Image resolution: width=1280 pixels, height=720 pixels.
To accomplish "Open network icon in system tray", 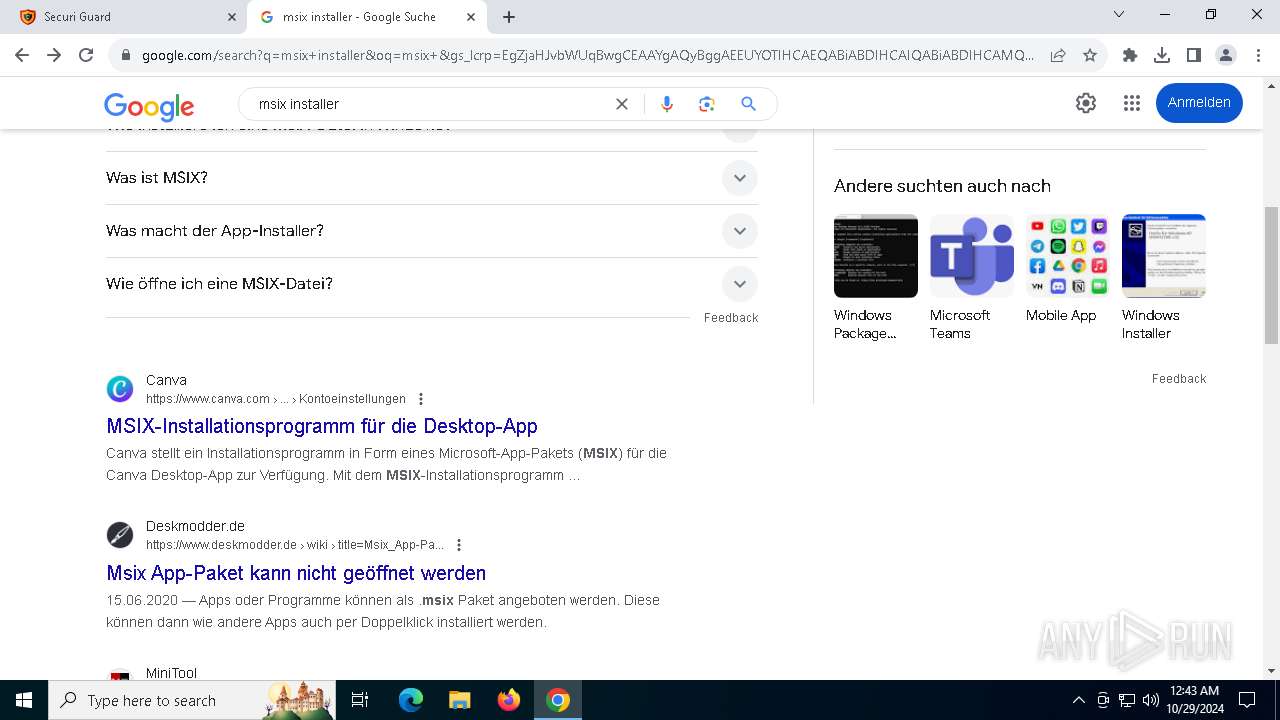I will click(x=1126, y=700).
